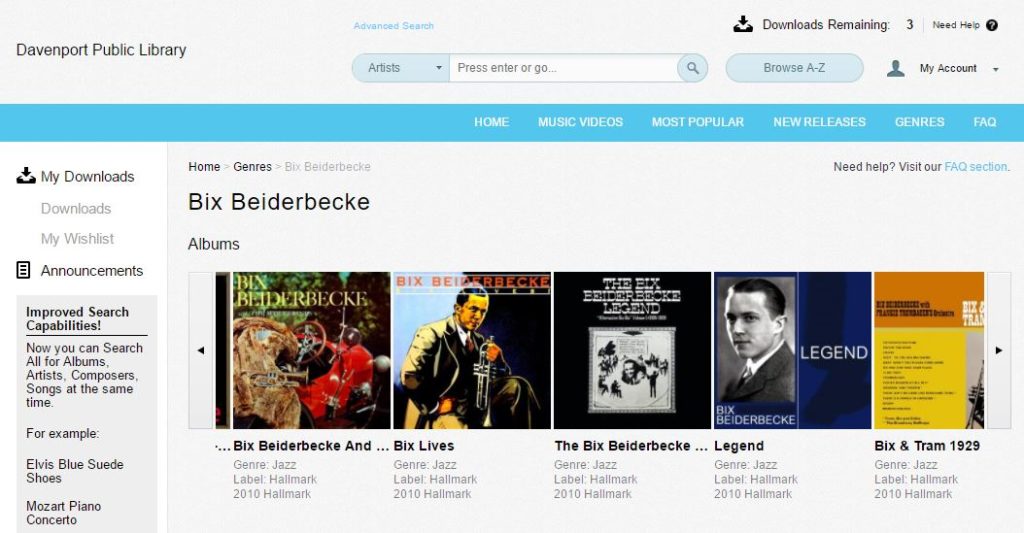The image size is (1024, 533).
Task: Click the My Account user icon
Action: [896, 68]
